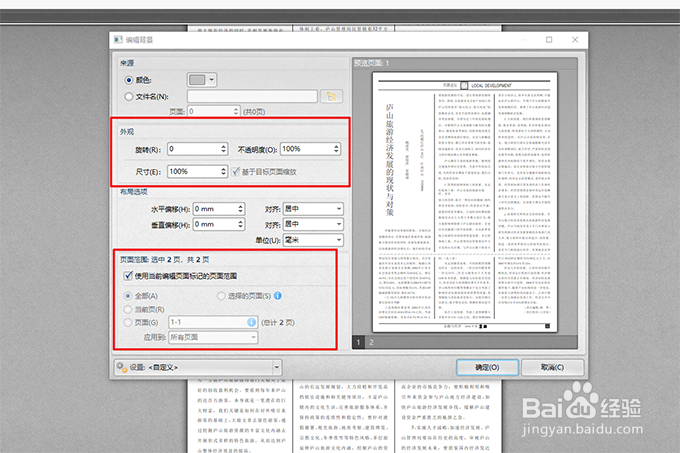Click the 编辑背景 dialog title icon
The height and width of the screenshot is (453, 680).
(x=118, y=40)
